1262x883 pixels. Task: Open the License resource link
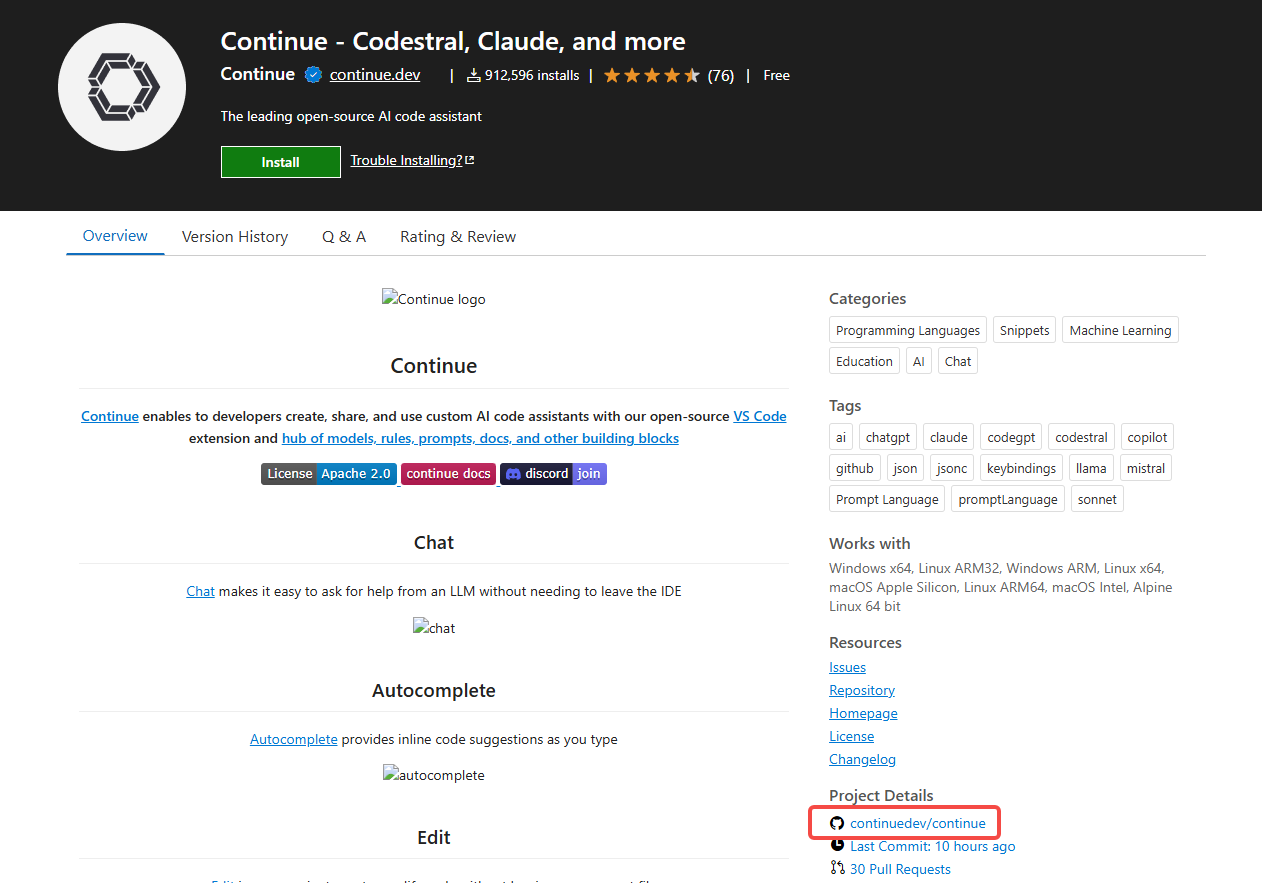851,737
